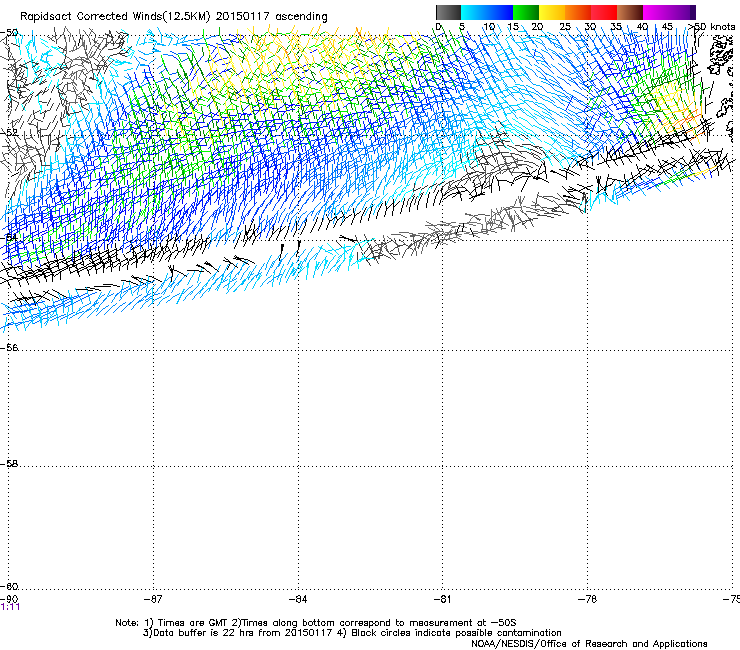Click the 'NOAA/NESDIS/Office of Research and Applications' credit
Screen dimensions: 740x650
(589, 644)
